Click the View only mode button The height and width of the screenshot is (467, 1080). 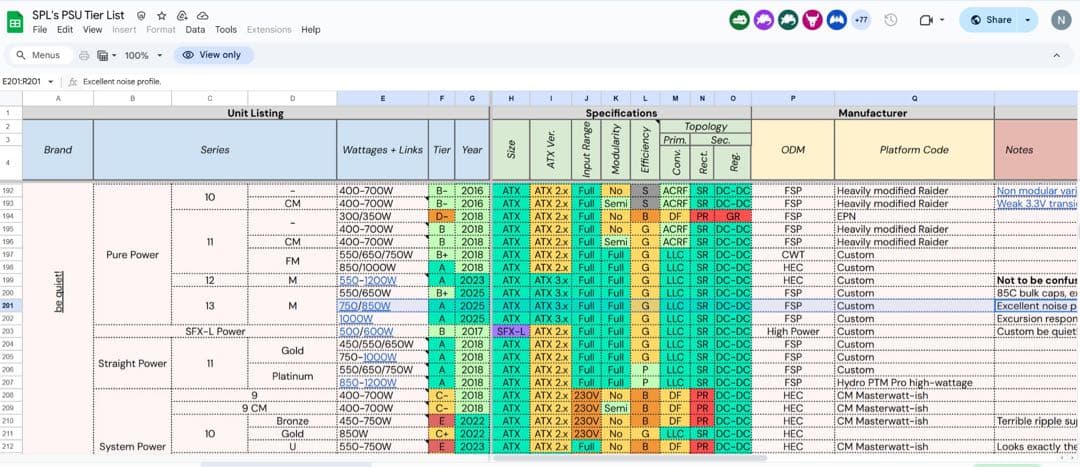[x=212, y=55]
